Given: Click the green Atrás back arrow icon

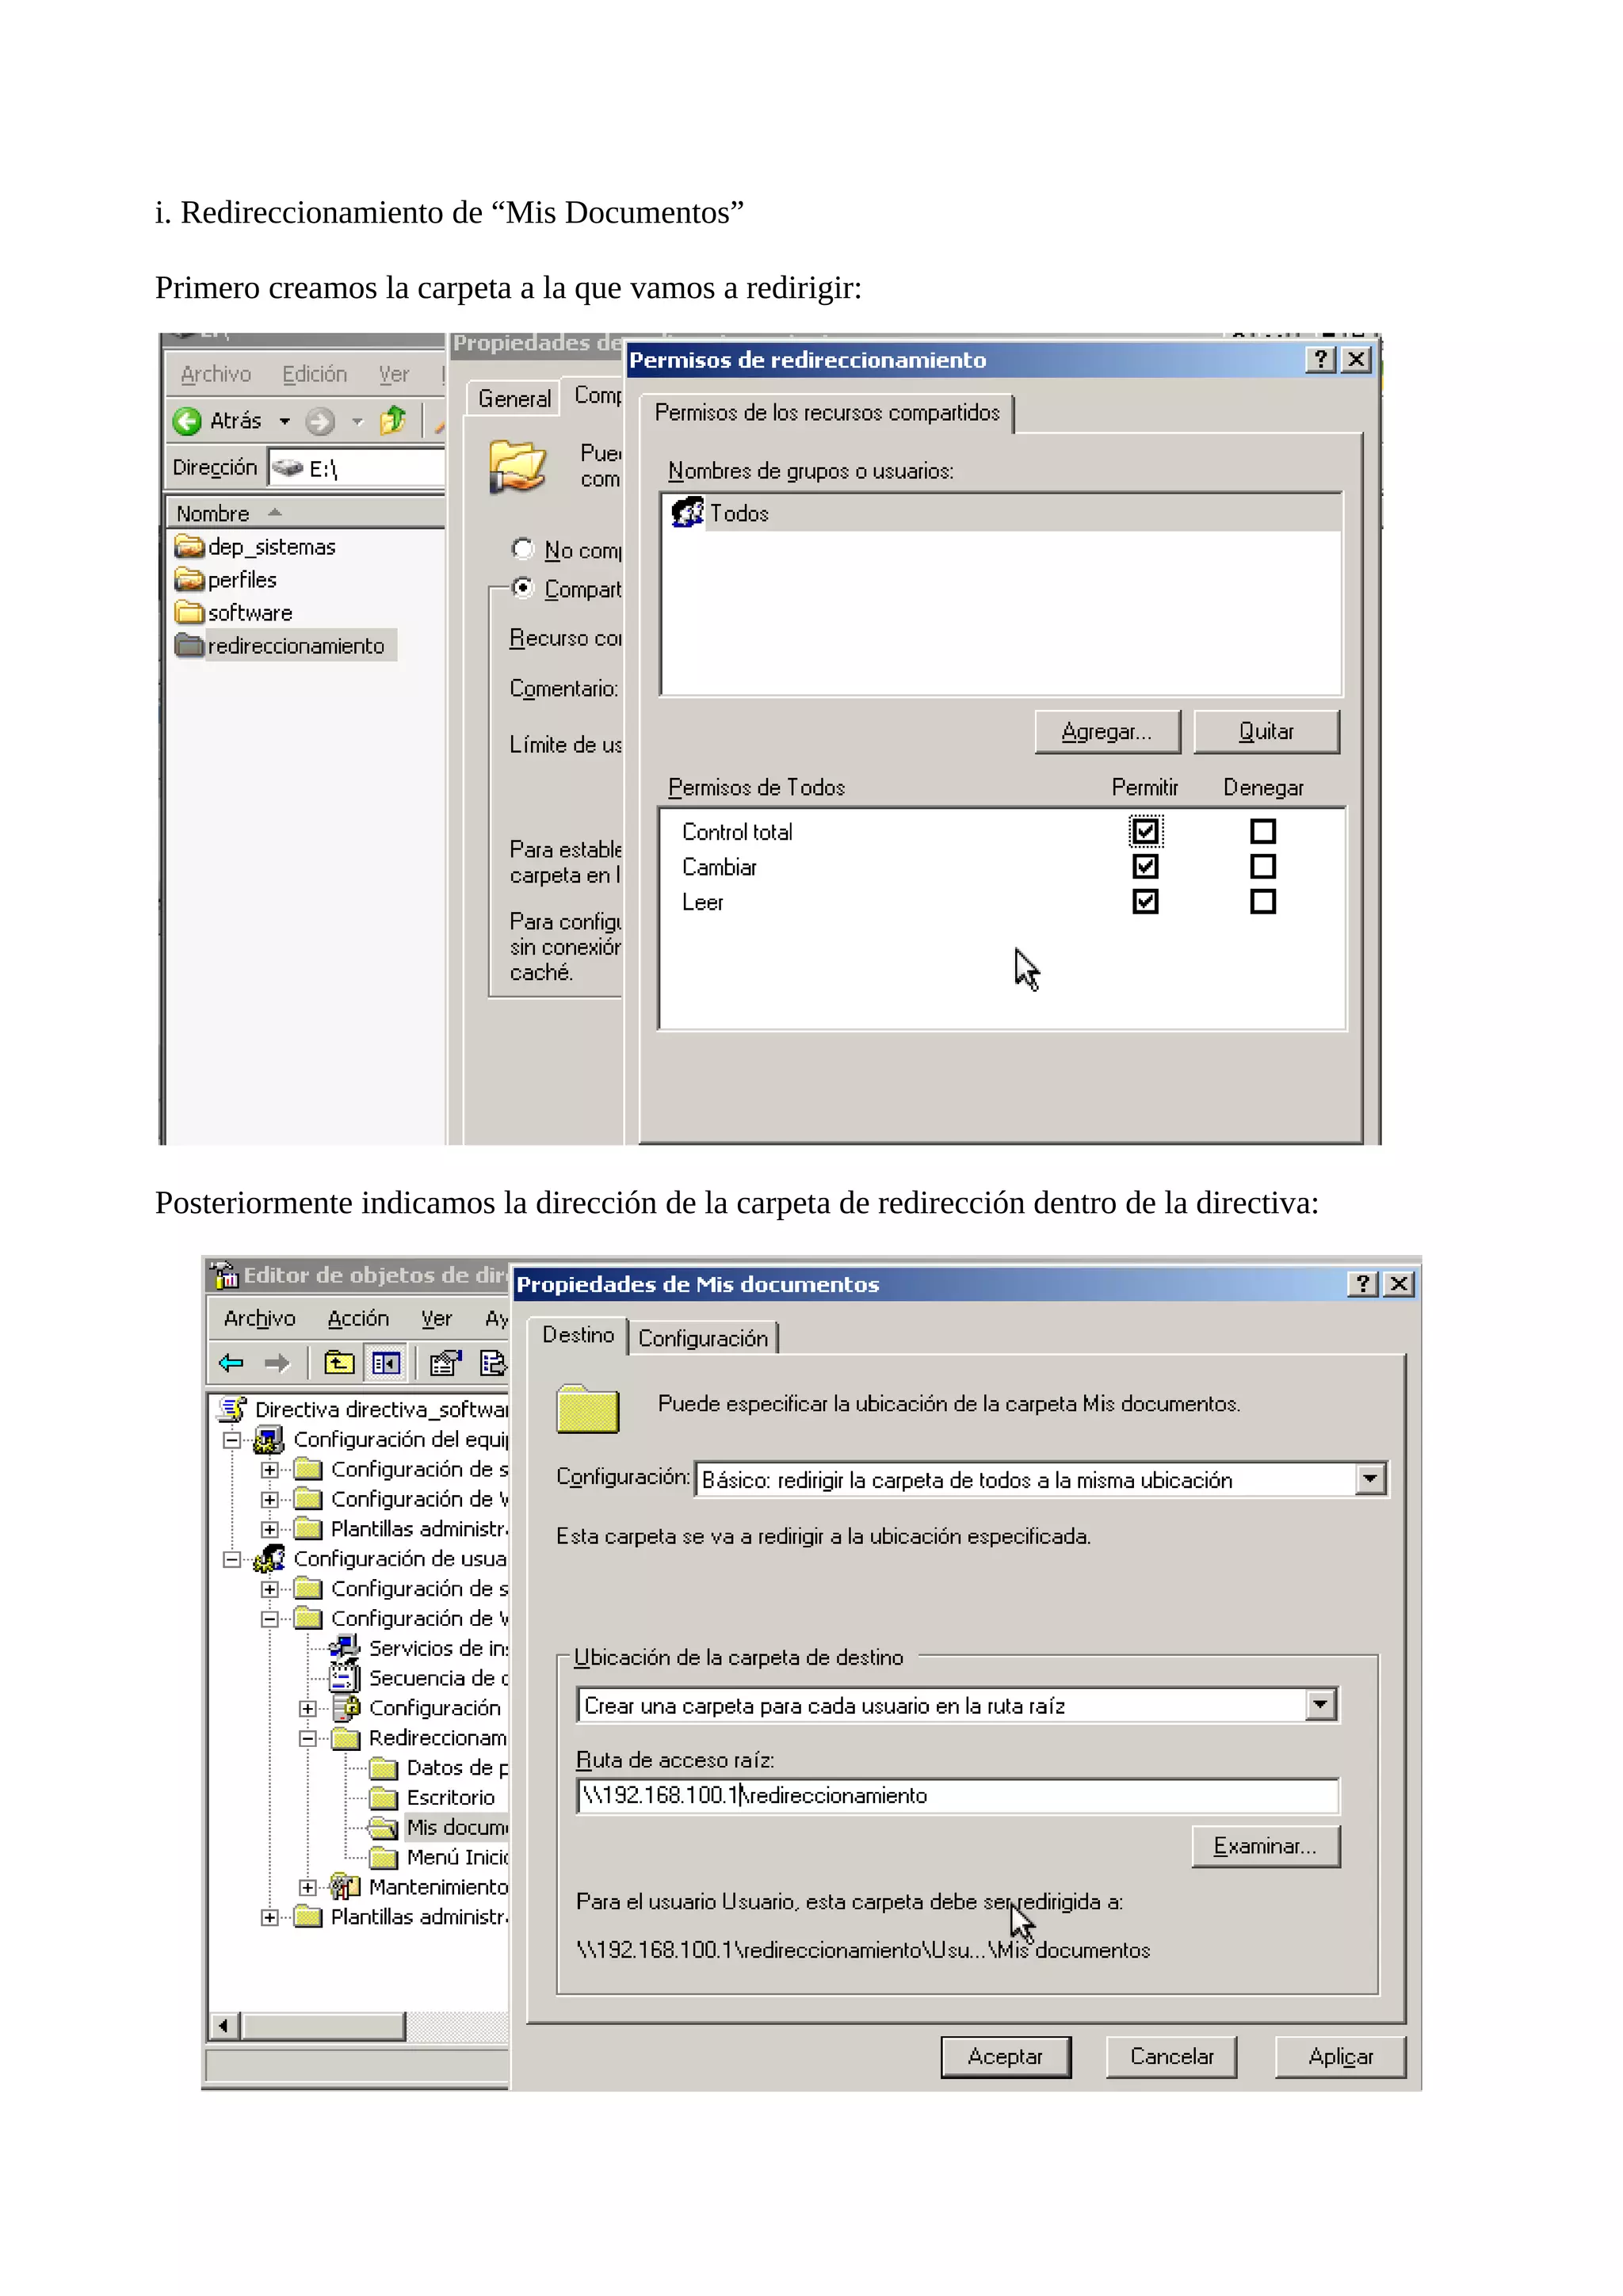Looking at the screenshot, I should click(187, 421).
